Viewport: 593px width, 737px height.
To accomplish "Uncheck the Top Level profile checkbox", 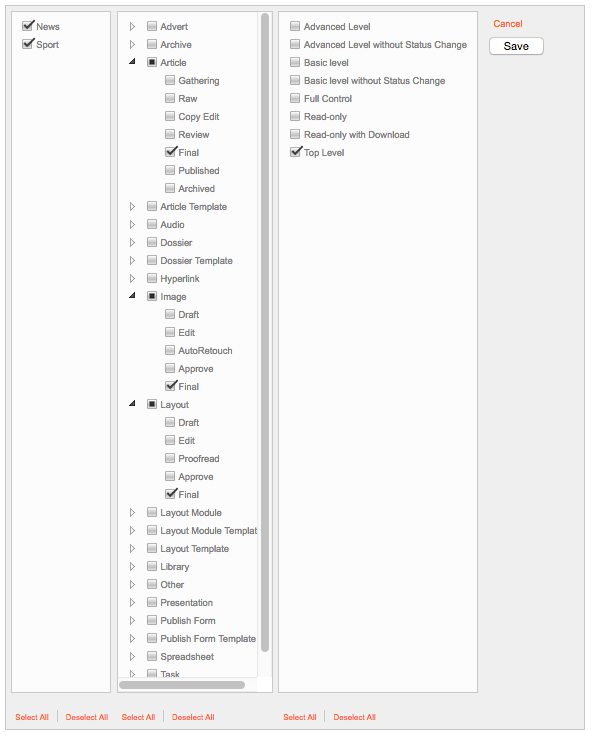I will pos(296,152).
